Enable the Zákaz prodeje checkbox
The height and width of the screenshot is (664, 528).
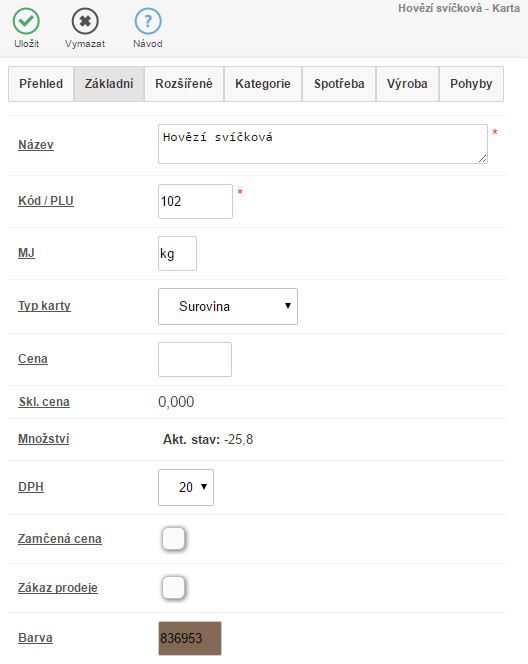(x=174, y=588)
